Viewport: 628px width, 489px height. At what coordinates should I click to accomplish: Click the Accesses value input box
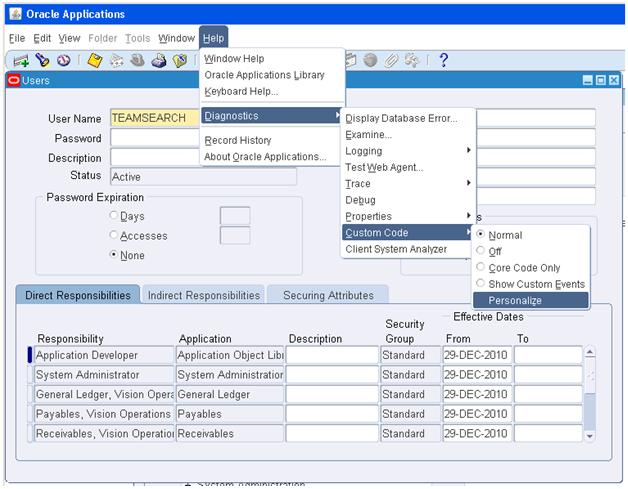[235, 235]
